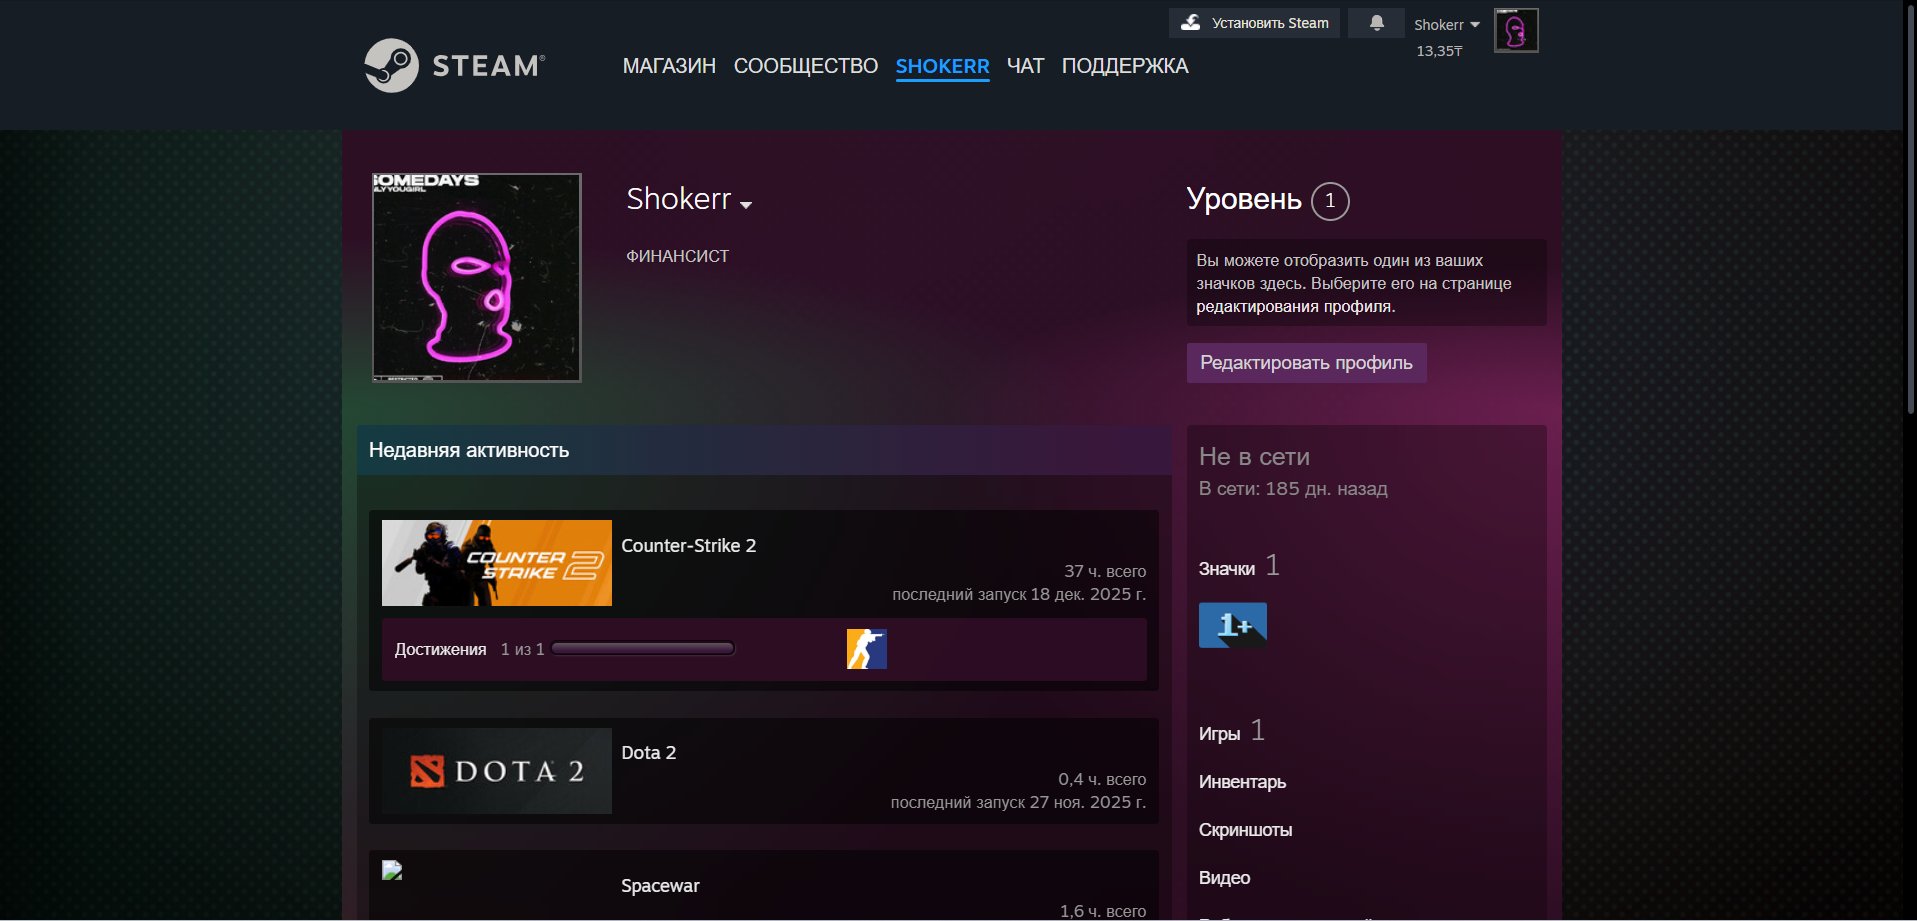Click the 'Уровень' level heading

(1244, 199)
